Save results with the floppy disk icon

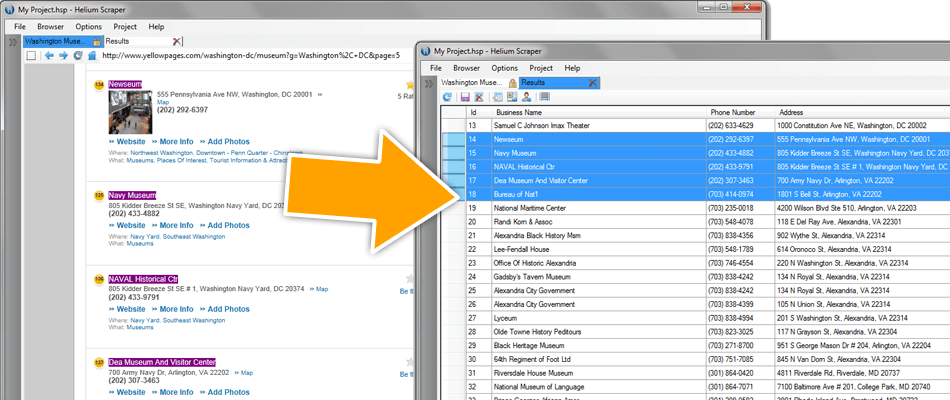[463, 97]
